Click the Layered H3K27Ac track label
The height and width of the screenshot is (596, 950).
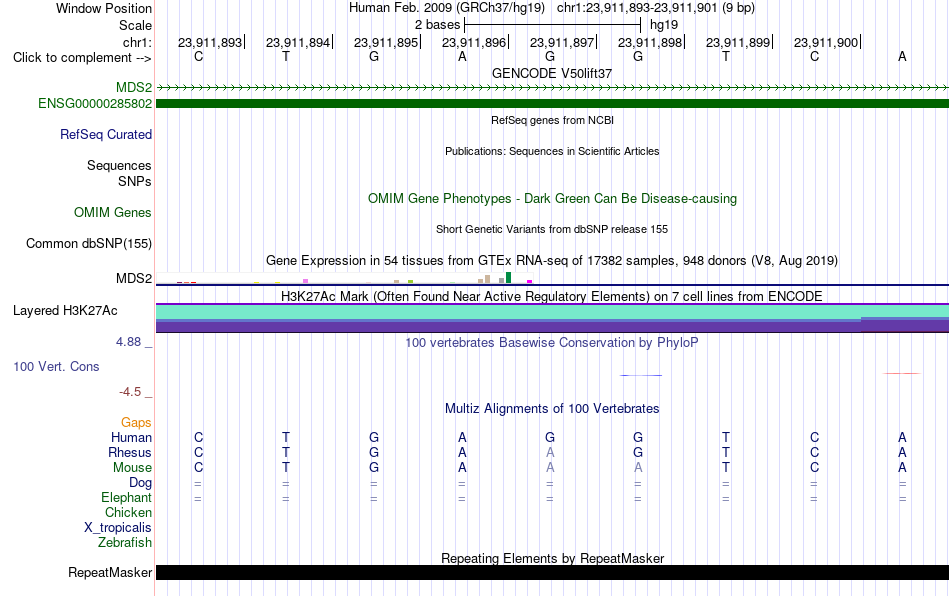coord(65,311)
